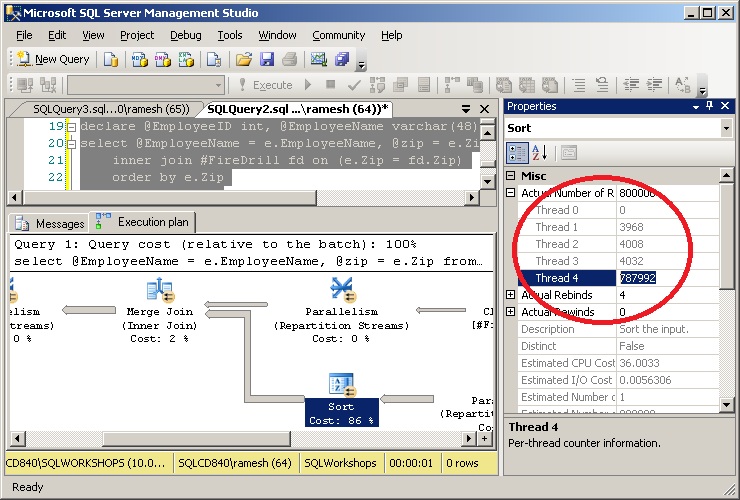Viewport: 740px width, 500px height.
Task: Collapse the Misc category
Action: (x=511, y=176)
